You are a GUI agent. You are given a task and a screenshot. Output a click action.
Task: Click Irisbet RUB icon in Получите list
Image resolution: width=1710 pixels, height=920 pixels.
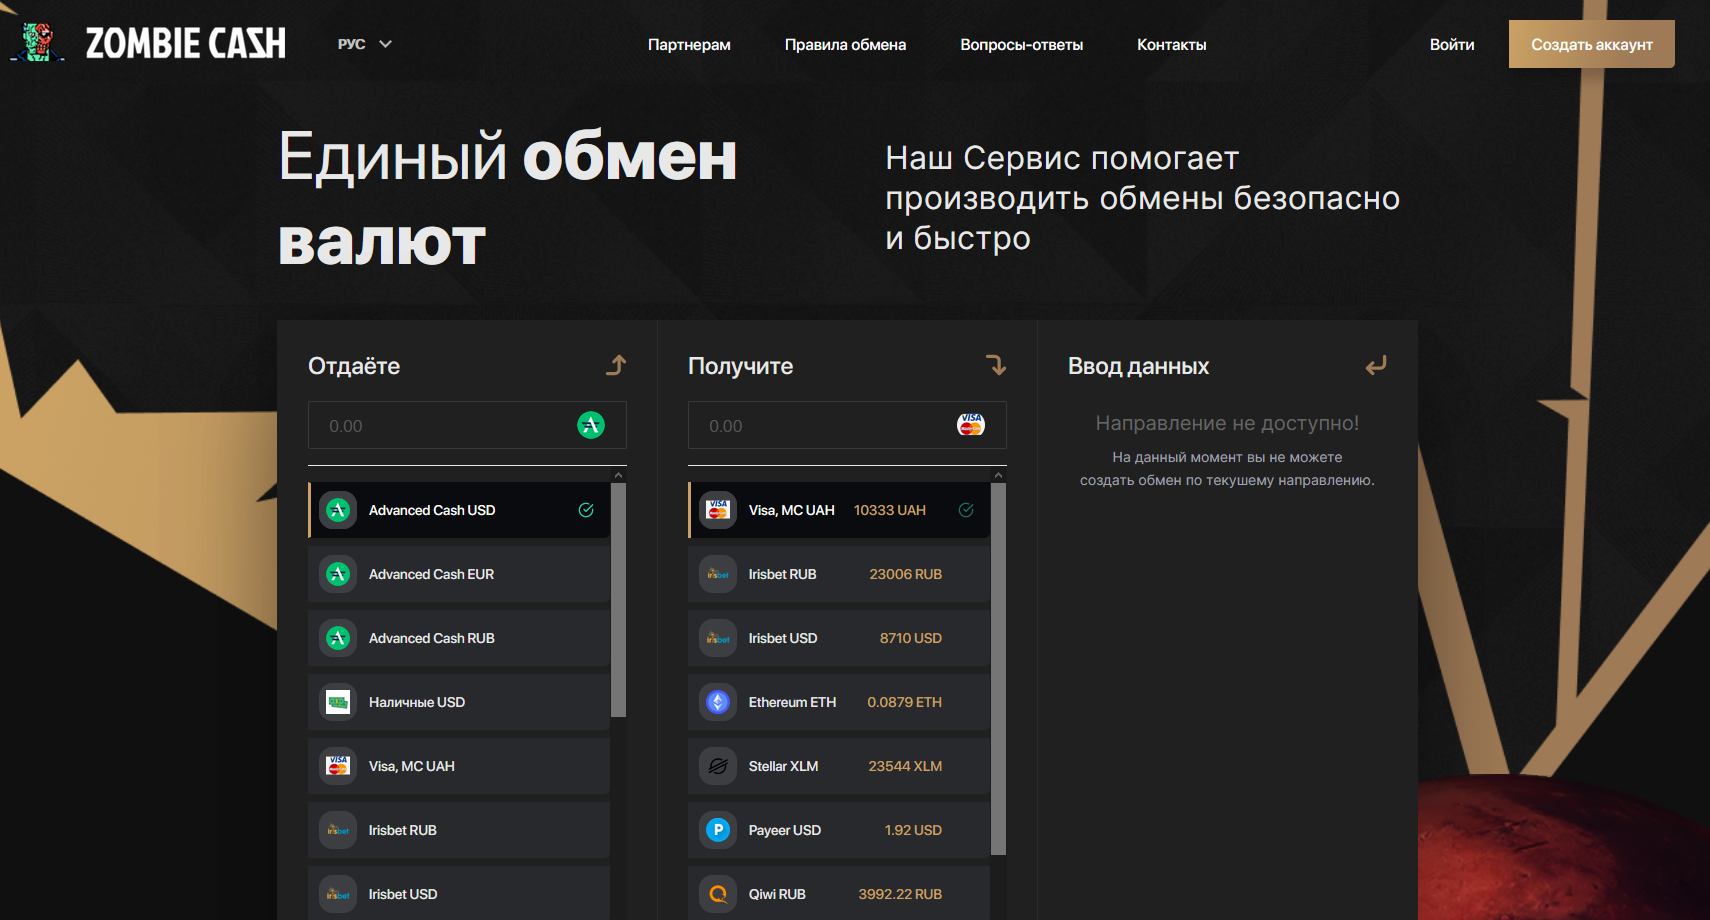pos(718,574)
